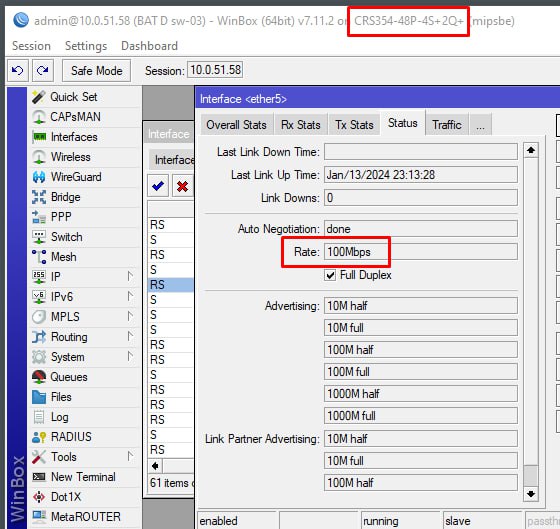Screen dimensions: 560x529
Task: Open the Switch sidebar entry
Action: [66, 237]
